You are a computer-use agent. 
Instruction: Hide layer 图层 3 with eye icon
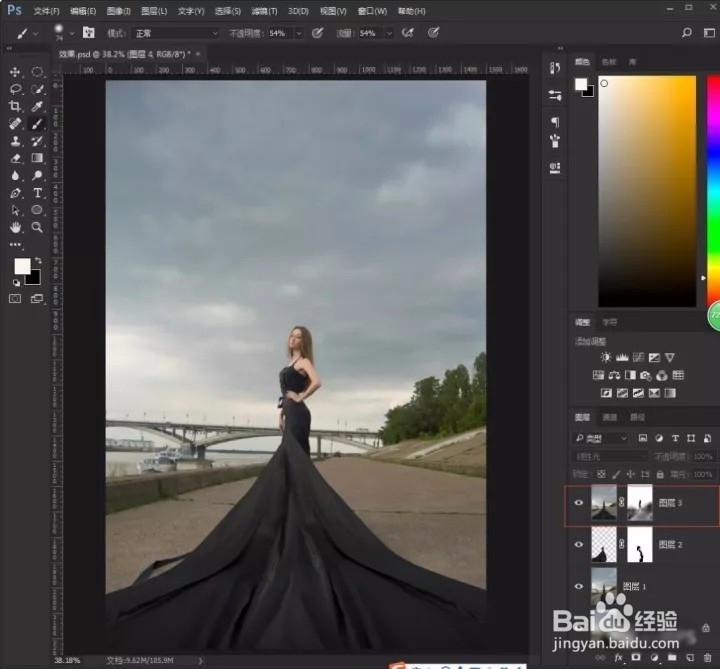(x=579, y=502)
